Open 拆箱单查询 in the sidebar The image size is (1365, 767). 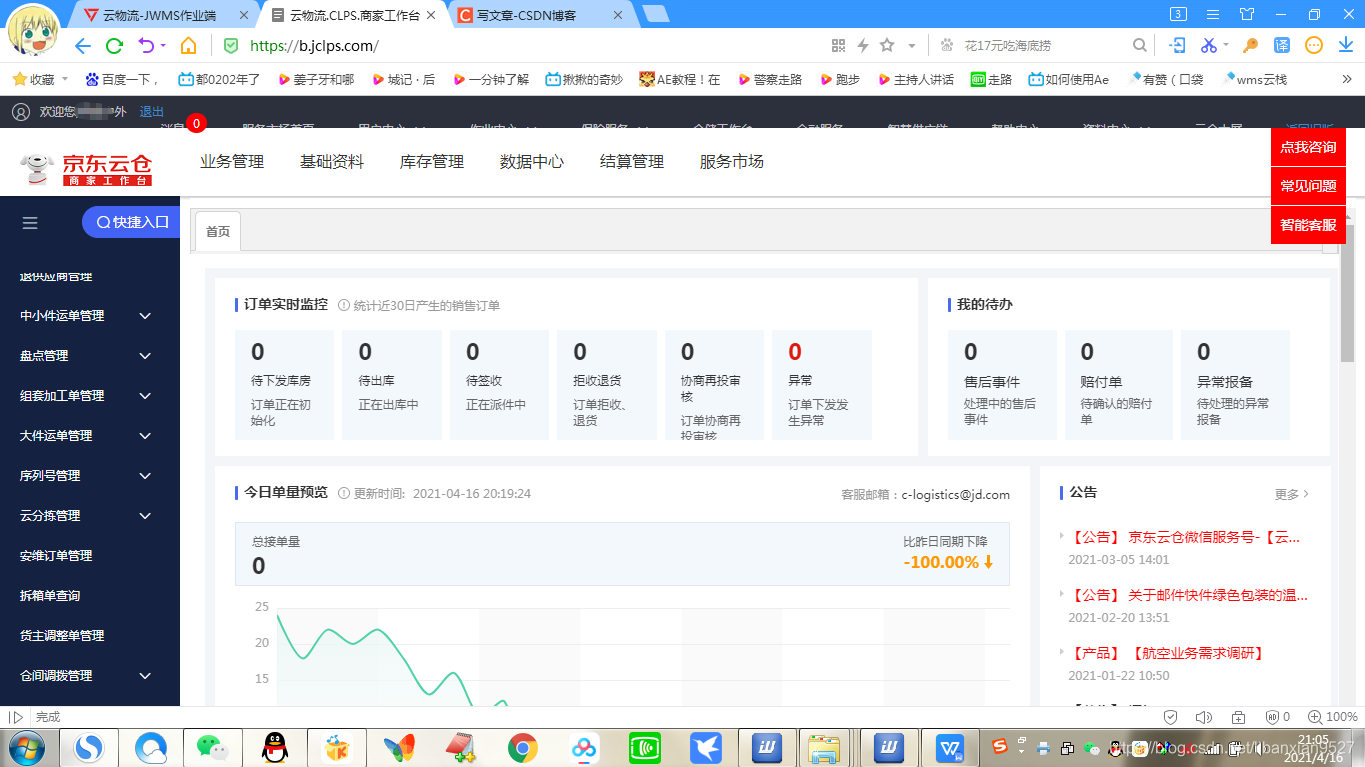pyautogui.click(x=50, y=596)
